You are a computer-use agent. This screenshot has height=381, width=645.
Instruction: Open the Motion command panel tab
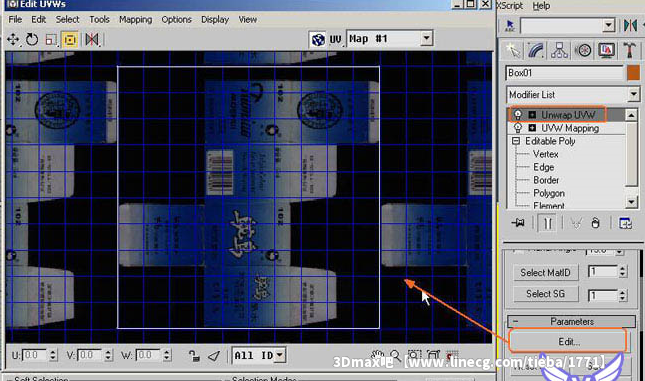tap(583, 50)
